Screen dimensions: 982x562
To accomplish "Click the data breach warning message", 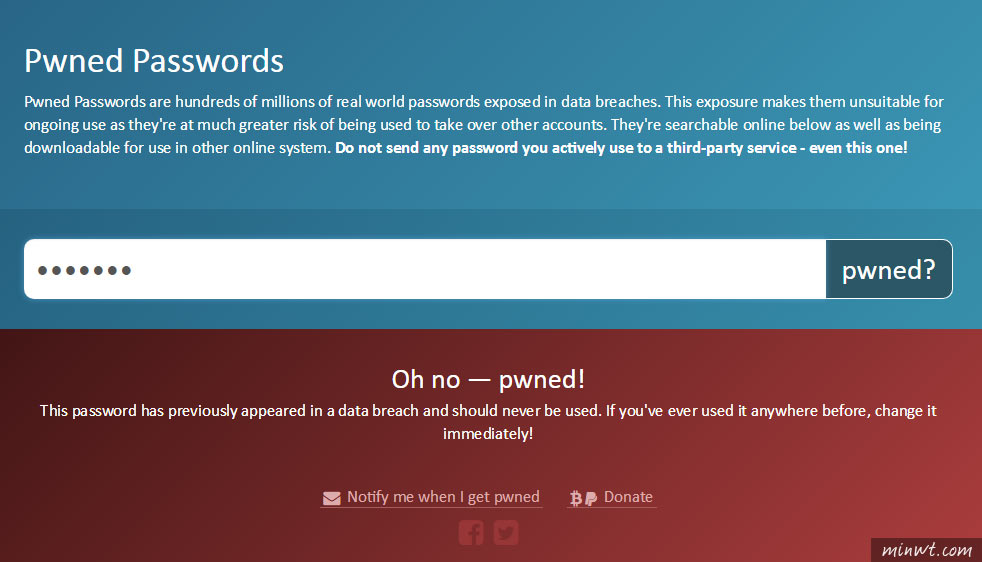I will pyautogui.click(x=488, y=422).
